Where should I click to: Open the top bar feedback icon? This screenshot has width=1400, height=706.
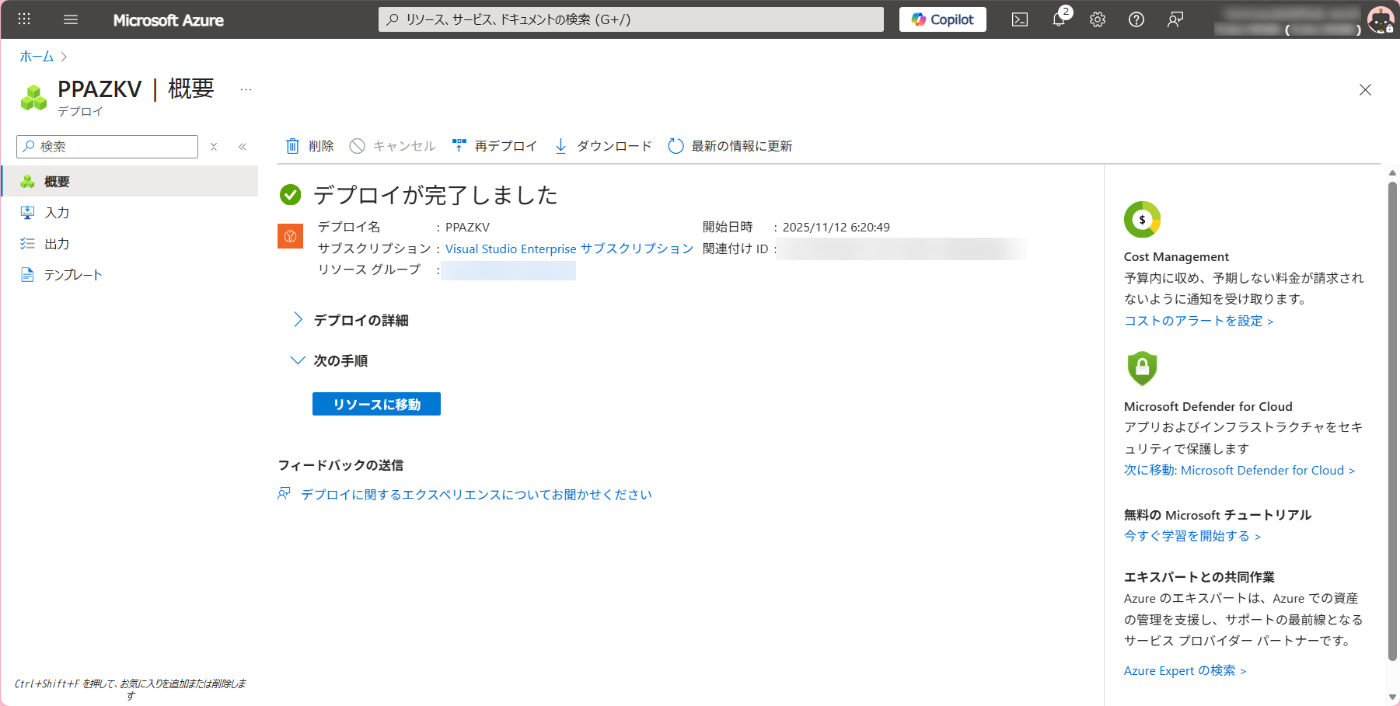(1175, 19)
